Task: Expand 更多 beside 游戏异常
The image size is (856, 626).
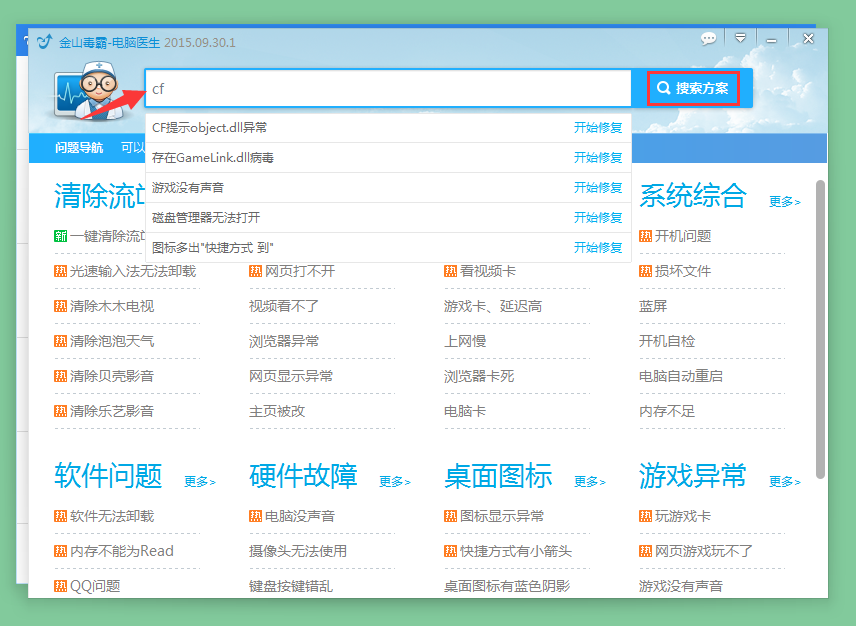Action: (784, 481)
